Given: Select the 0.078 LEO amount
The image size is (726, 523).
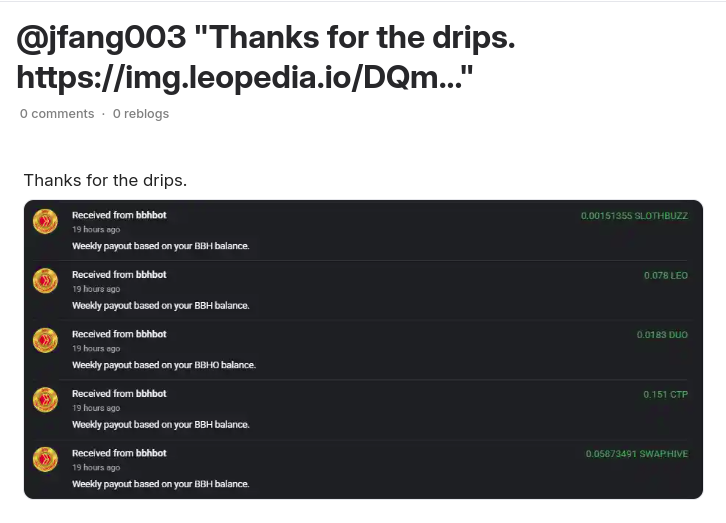Looking at the screenshot, I should pyautogui.click(x=666, y=275).
